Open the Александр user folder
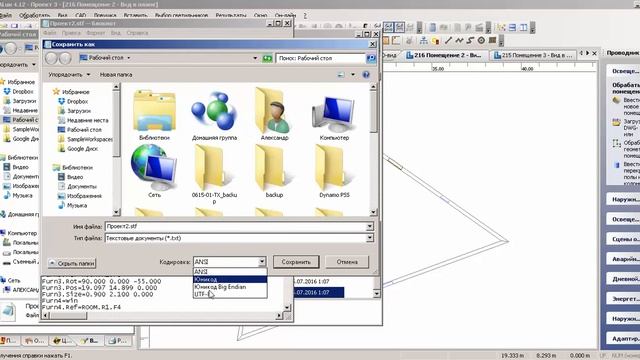Image resolution: width=640 pixels, height=360 pixels. tap(274, 115)
